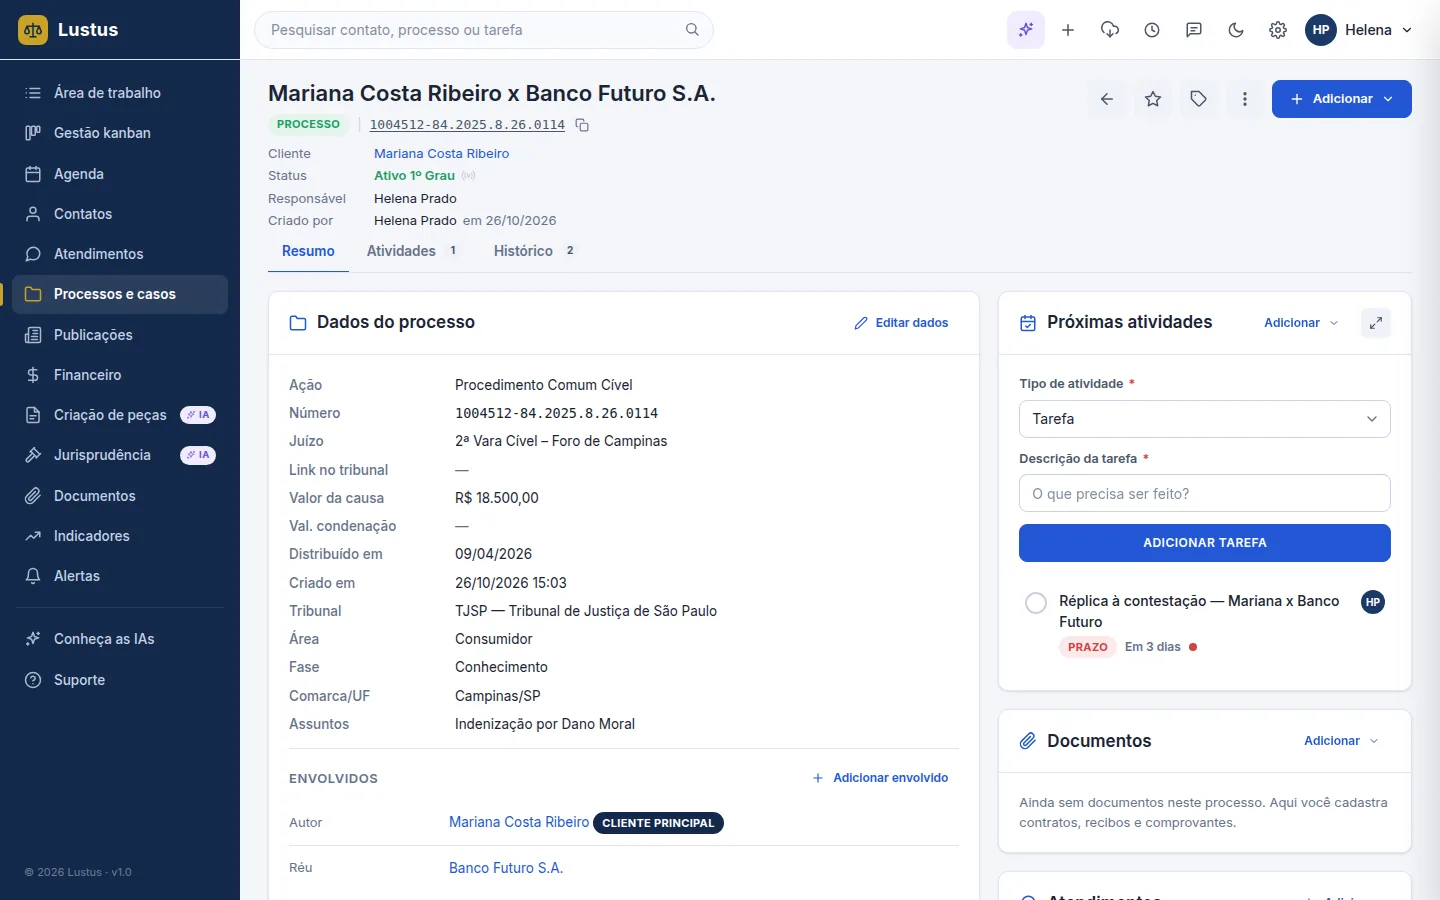This screenshot has width=1440, height=900.
Task: Mark Réplica à contestação task as done
Action: point(1036,603)
